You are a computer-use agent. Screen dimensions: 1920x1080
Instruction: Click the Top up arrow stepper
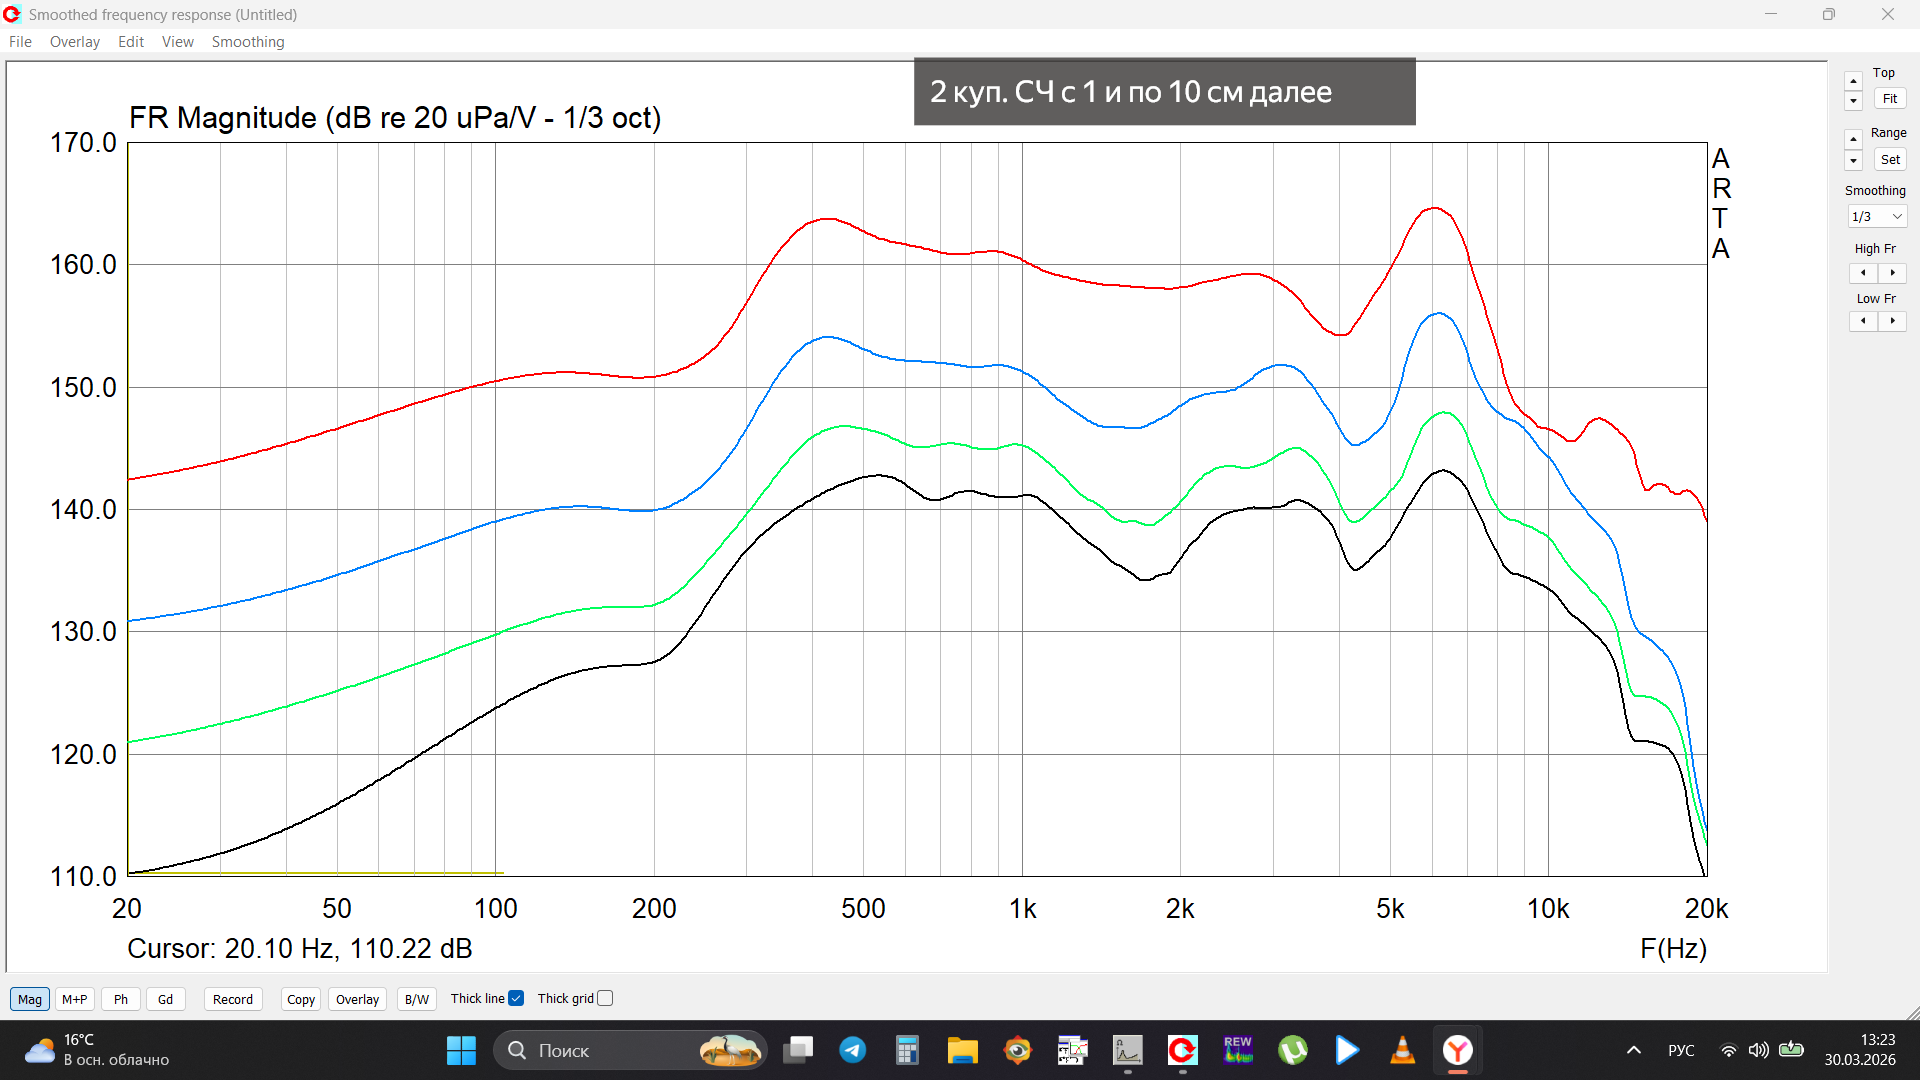(x=1853, y=81)
